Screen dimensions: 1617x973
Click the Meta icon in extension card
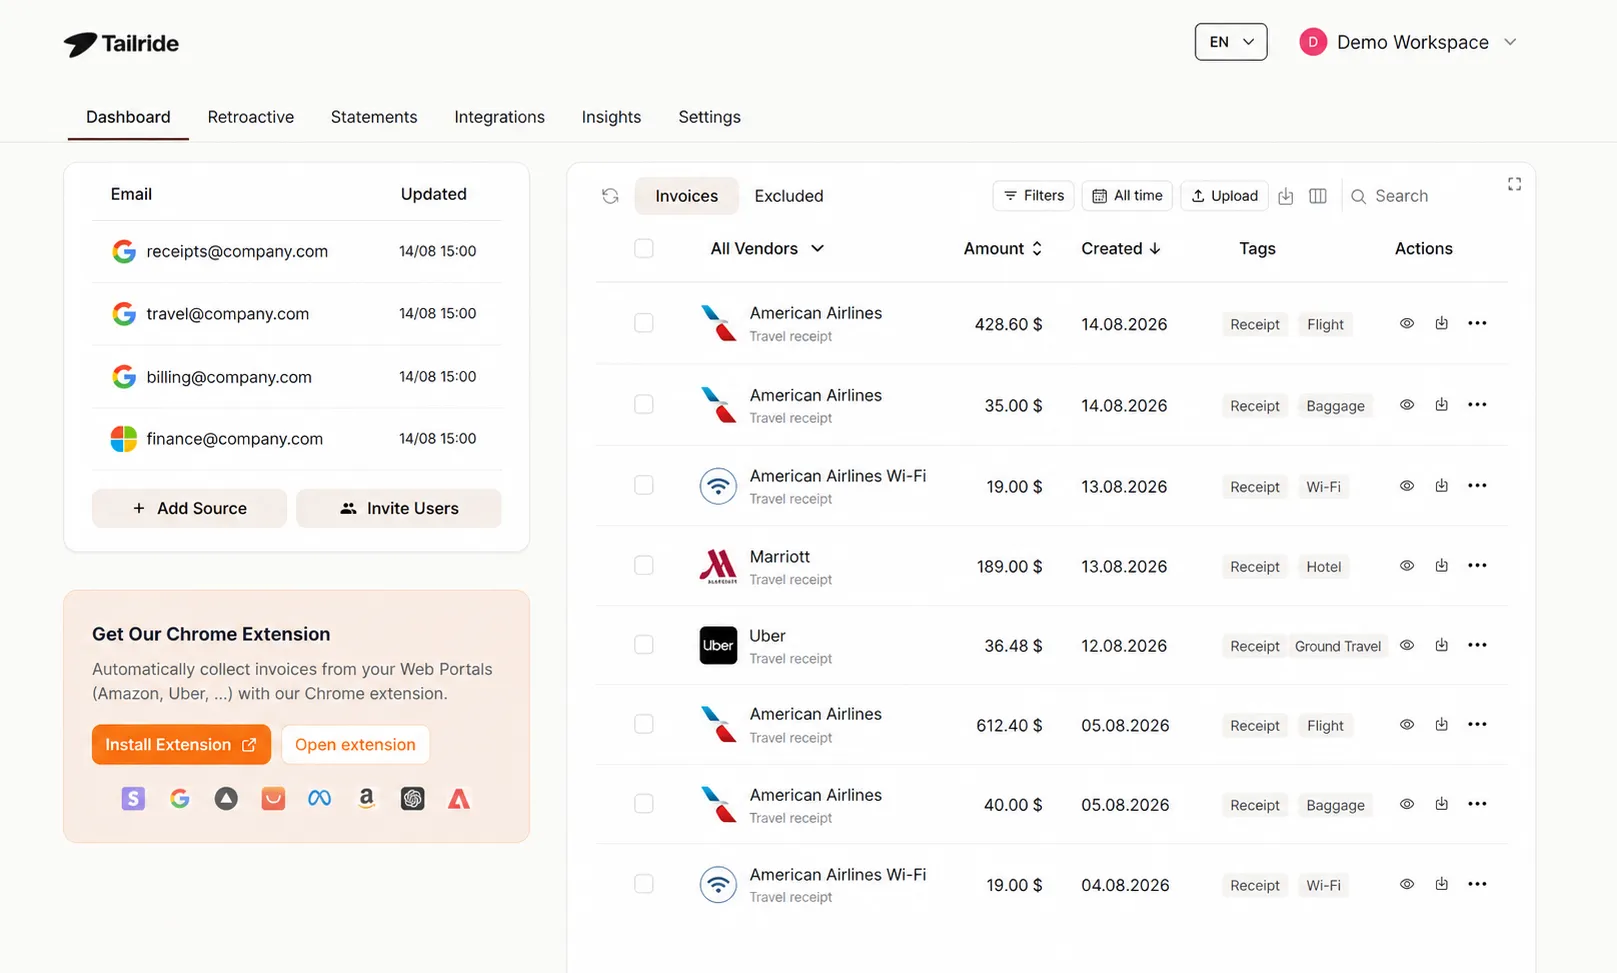coord(319,798)
